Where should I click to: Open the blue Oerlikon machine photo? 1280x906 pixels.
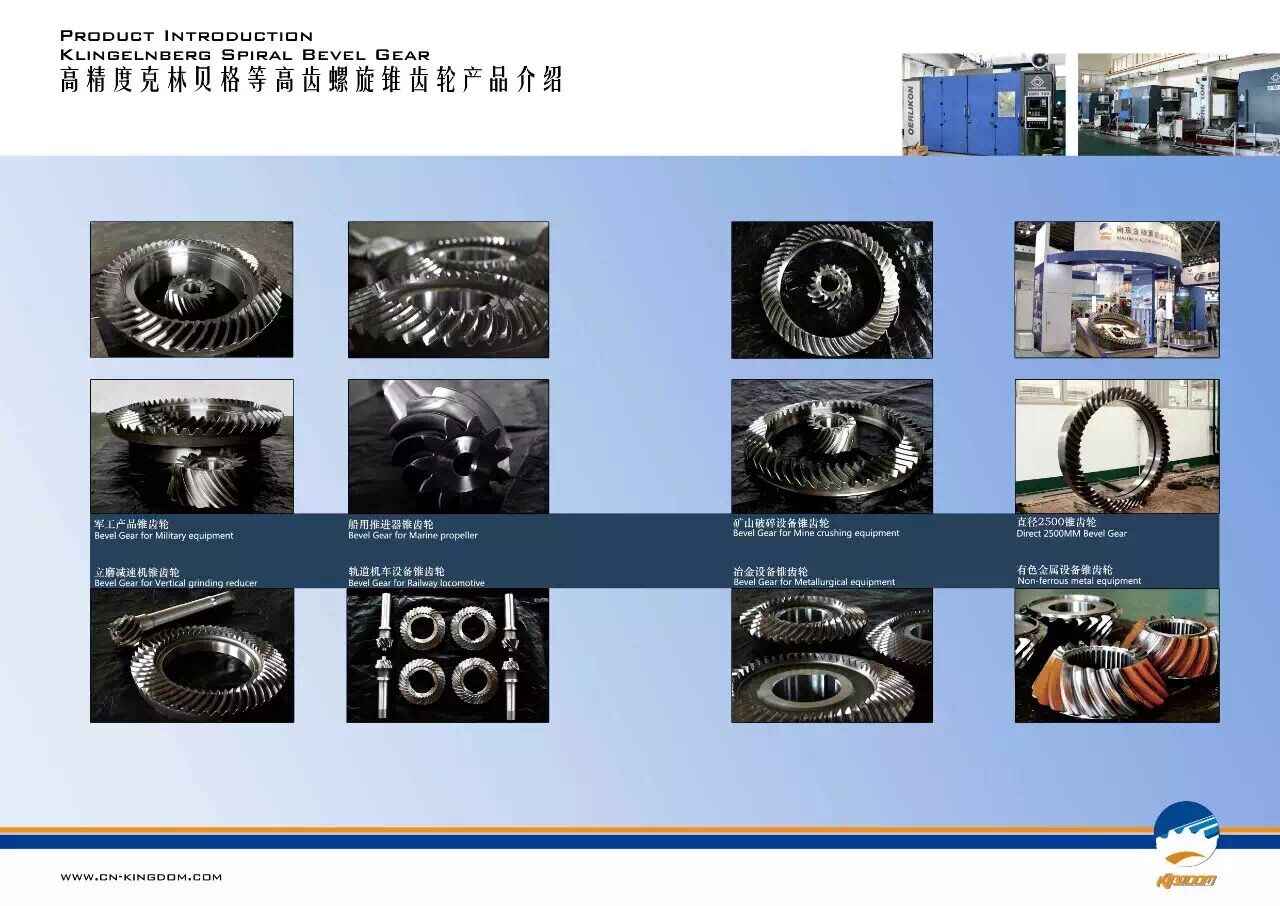coord(983,104)
